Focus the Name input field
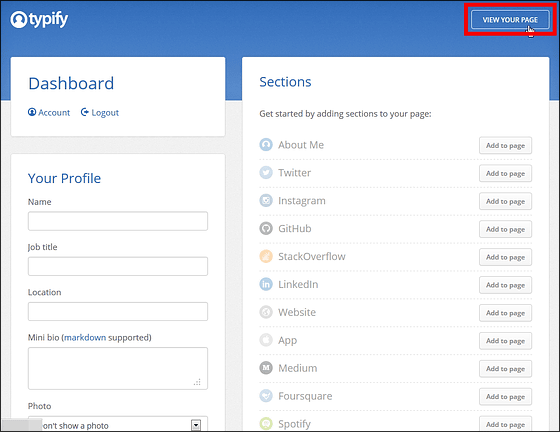The height and width of the screenshot is (432, 560). (118, 221)
